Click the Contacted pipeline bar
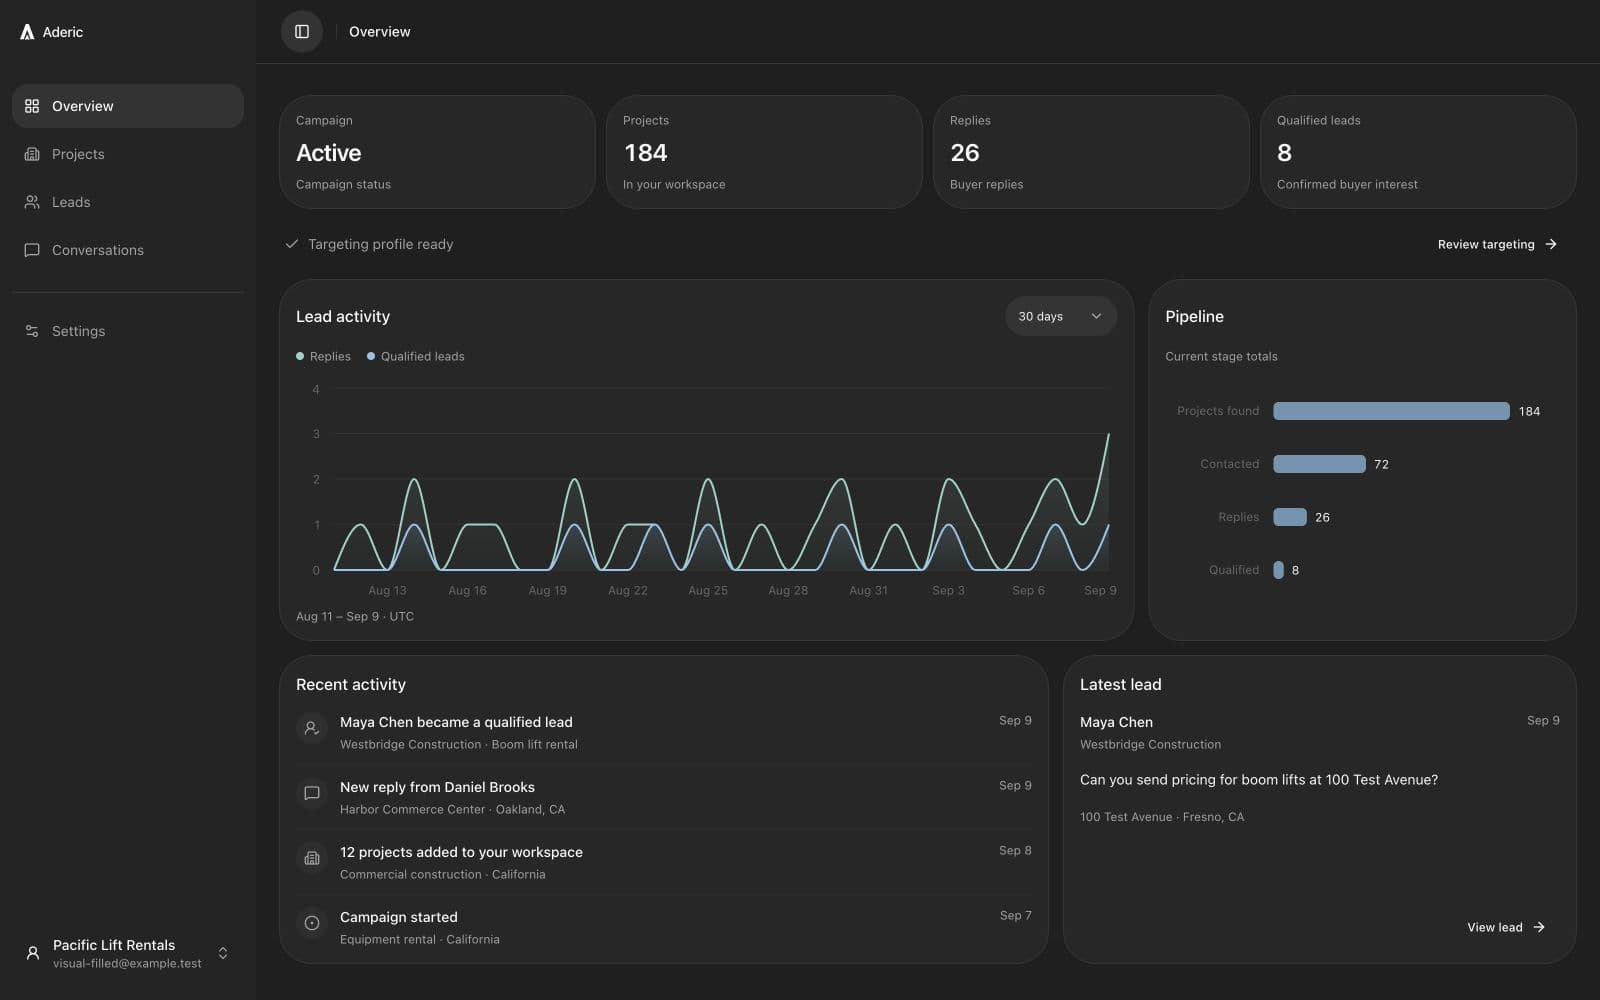This screenshot has height=1000, width=1600. click(x=1319, y=464)
